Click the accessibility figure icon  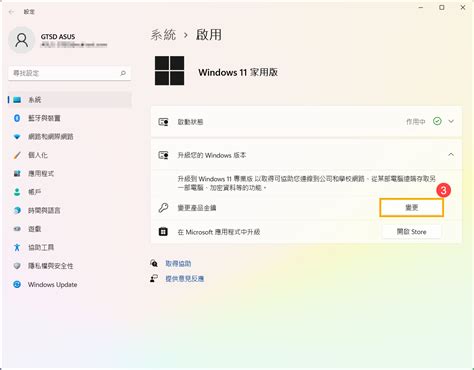coord(17,247)
